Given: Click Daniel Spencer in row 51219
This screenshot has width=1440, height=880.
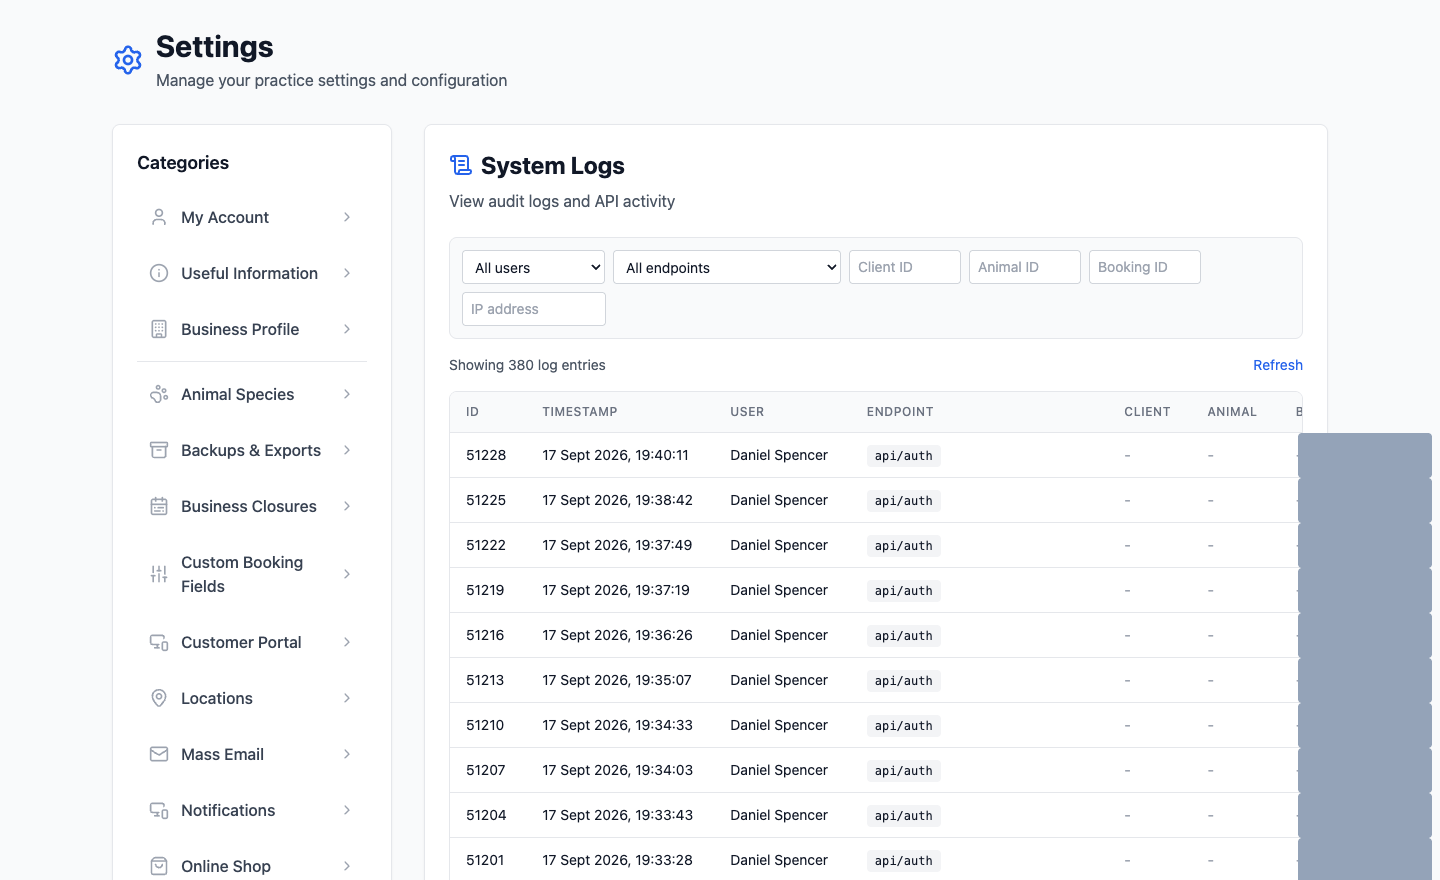Looking at the screenshot, I should [x=779, y=590].
